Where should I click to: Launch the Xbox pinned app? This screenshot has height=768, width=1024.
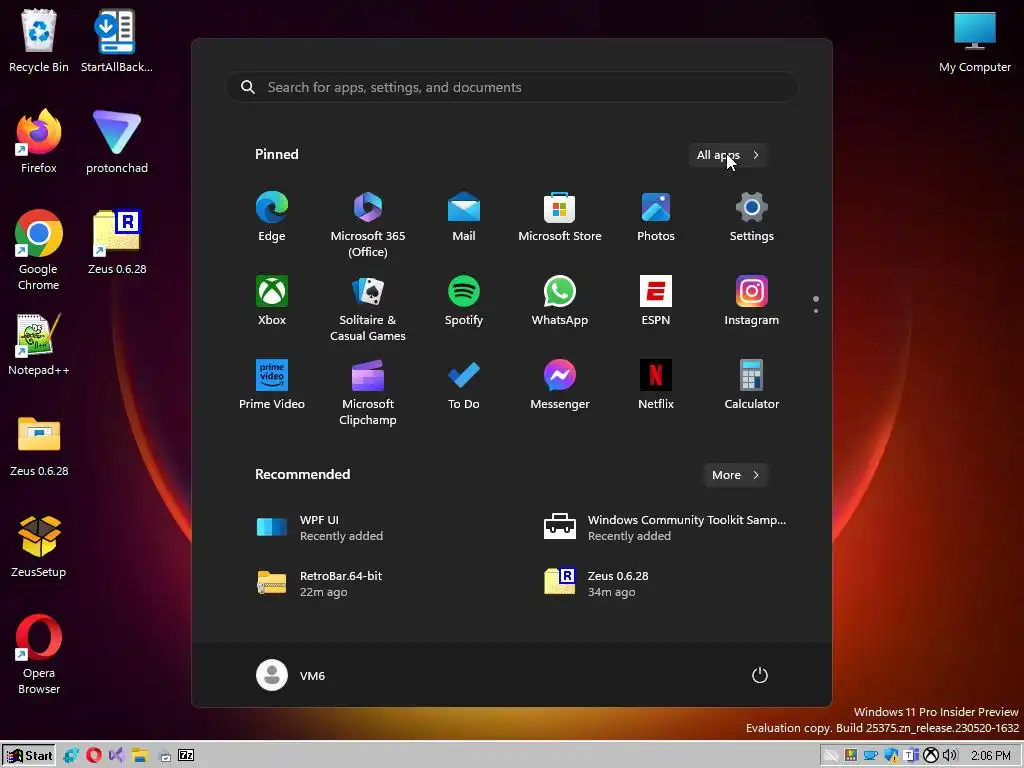tap(272, 301)
